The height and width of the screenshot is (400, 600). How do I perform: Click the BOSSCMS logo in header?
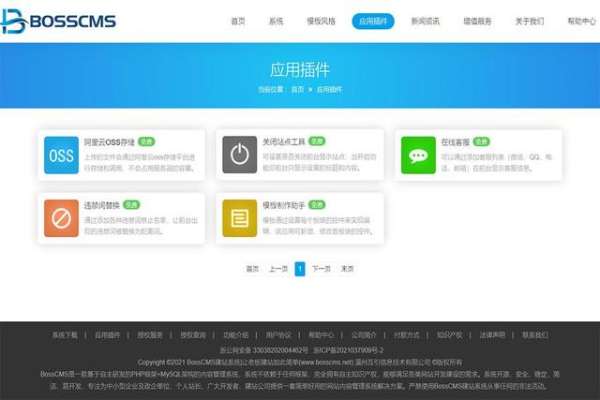(59, 21)
